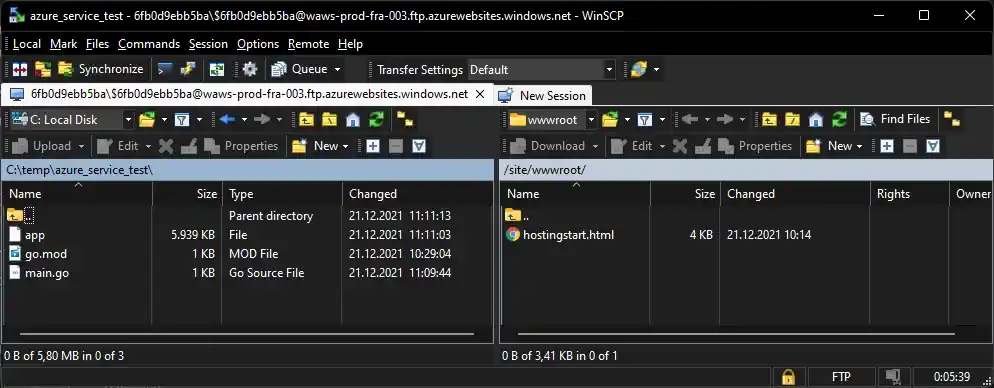Image resolution: width=994 pixels, height=388 pixels.
Task: Select hostingstart.html in remote panel
Action: 569,235
